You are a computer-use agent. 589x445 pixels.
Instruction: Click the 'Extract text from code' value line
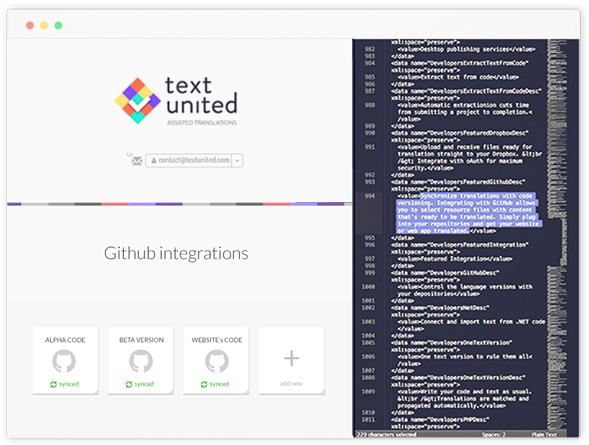(458, 77)
